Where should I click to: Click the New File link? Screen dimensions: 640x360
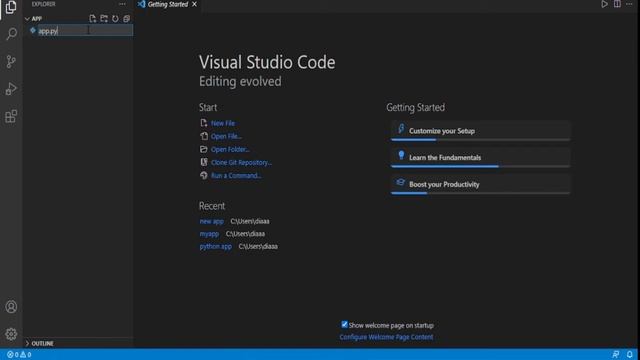coord(223,123)
